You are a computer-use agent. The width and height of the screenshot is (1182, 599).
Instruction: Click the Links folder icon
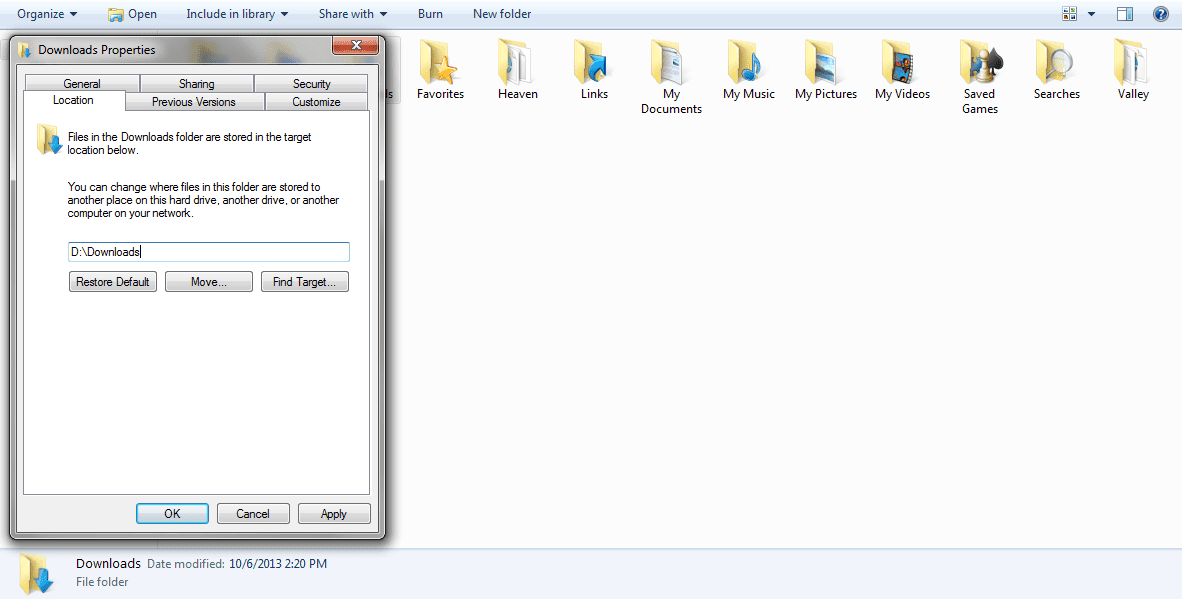pos(594,63)
